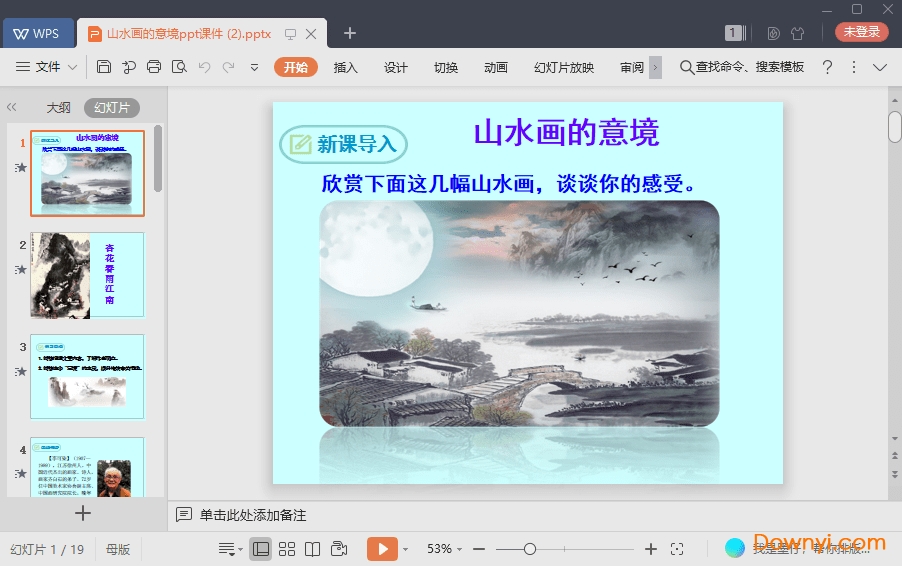Click the Save icon in quick toolbar
Screen dimensions: 902x566
click(104, 67)
